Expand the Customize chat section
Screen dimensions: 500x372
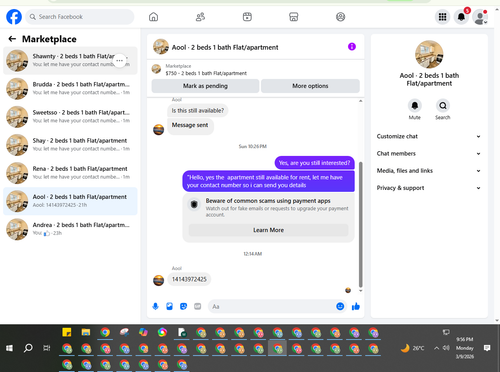(x=429, y=136)
